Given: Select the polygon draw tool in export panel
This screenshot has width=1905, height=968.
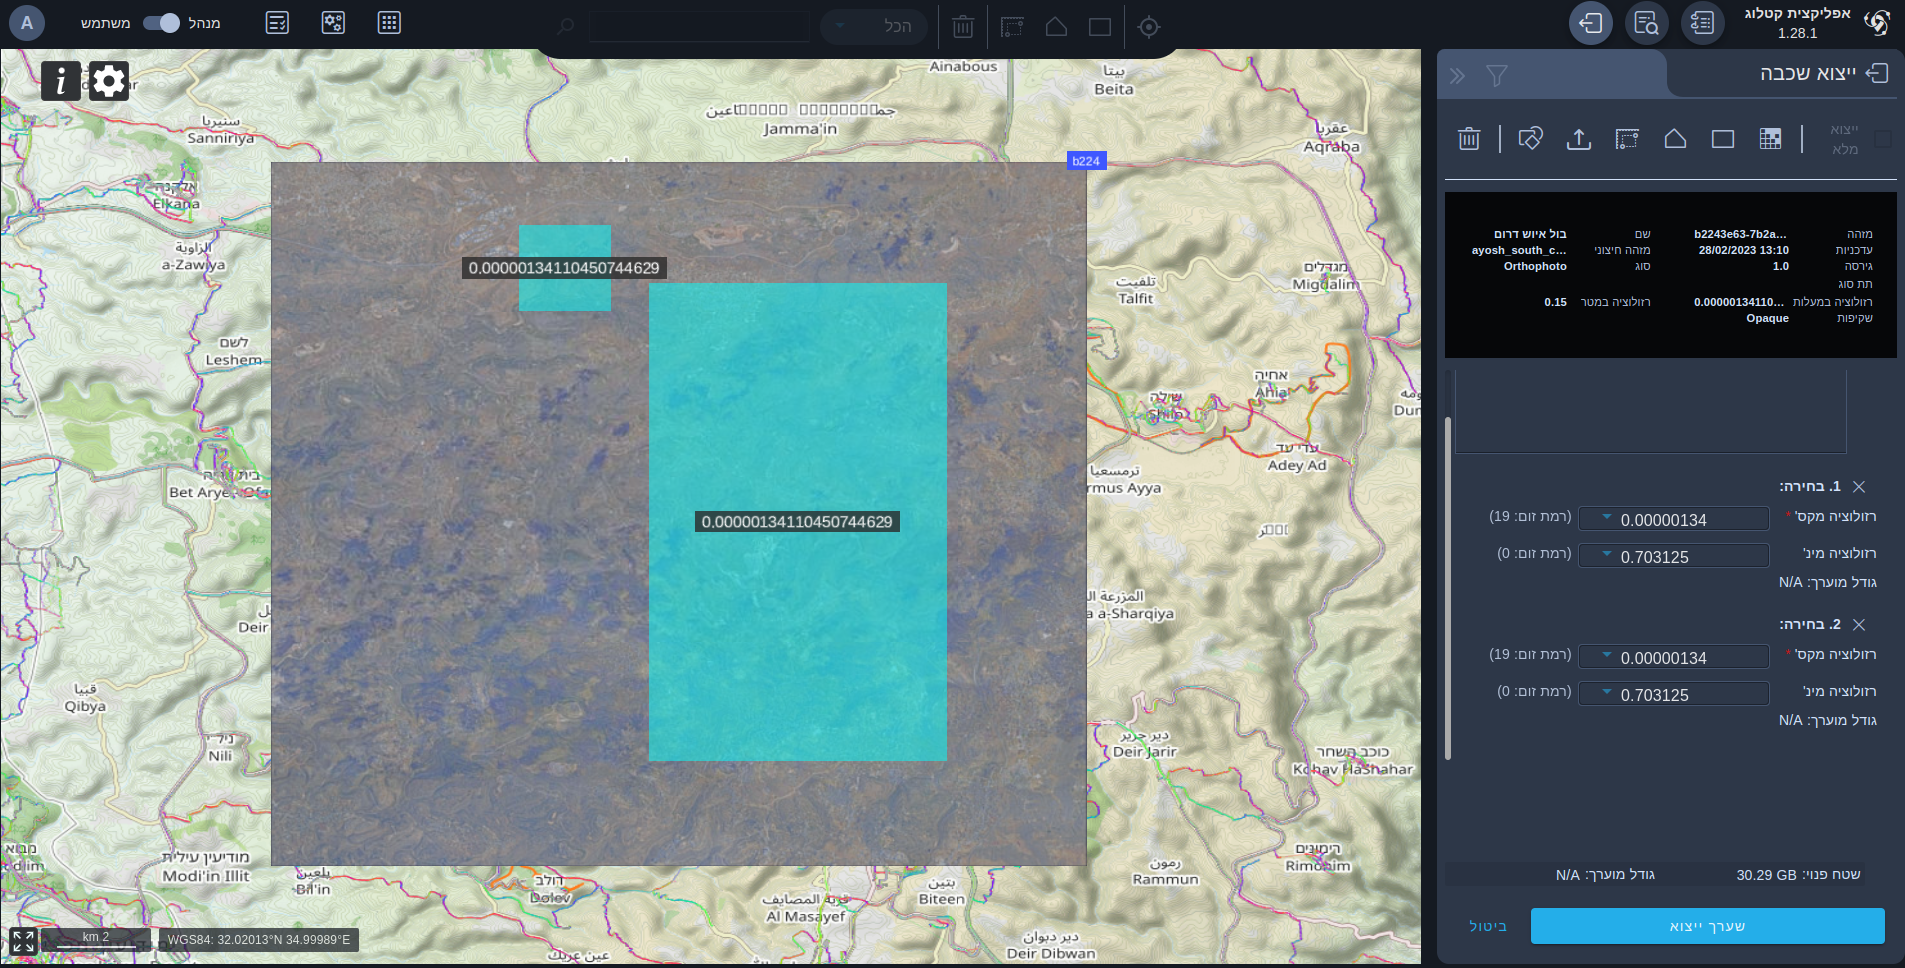Looking at the screenshot, I should click(x=1675, y=139).
